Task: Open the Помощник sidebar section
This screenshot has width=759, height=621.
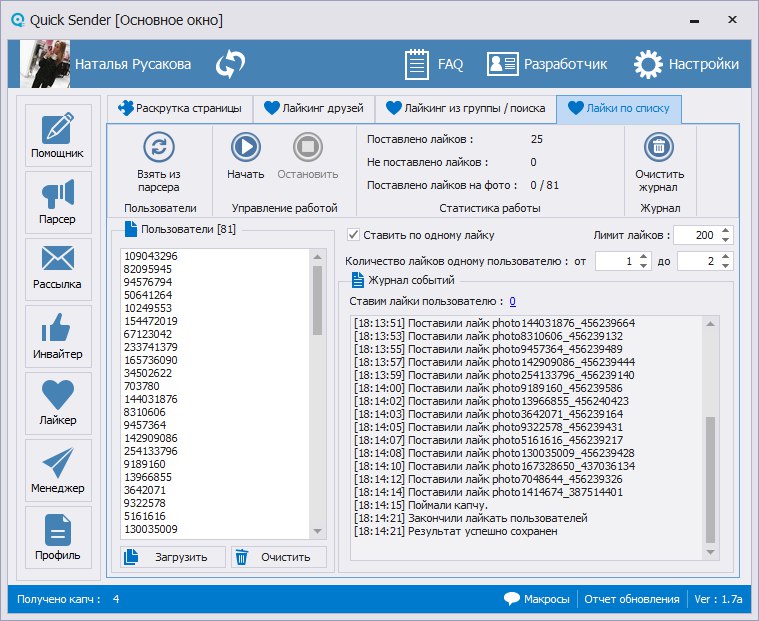Action: (x=58, y=136)
